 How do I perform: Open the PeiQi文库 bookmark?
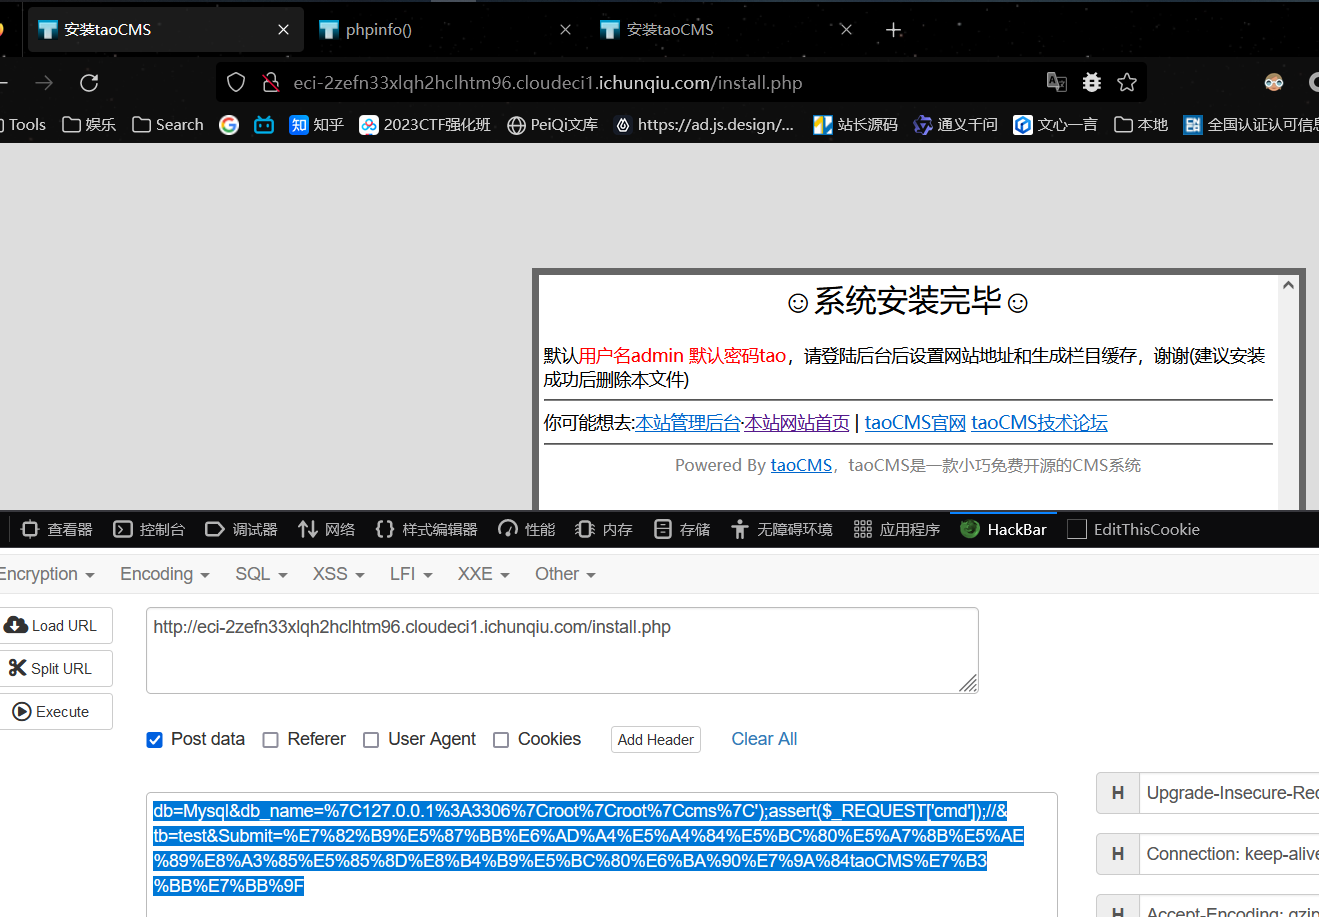coord(552,125)
